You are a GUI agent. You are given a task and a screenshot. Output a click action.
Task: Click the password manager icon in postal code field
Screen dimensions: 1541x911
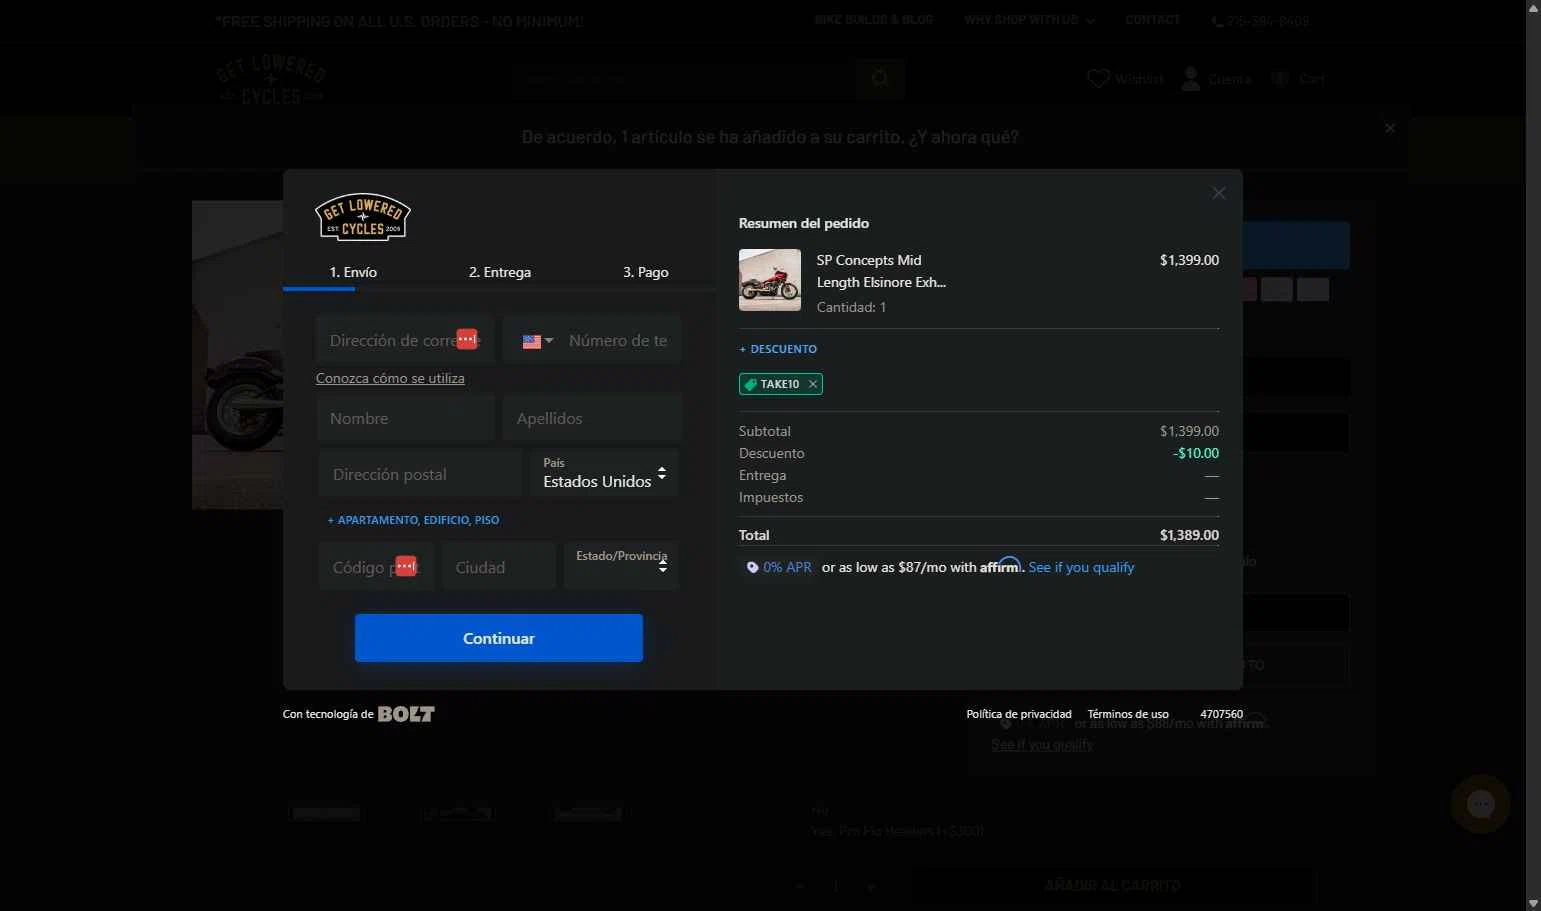[x=405, y=566]
